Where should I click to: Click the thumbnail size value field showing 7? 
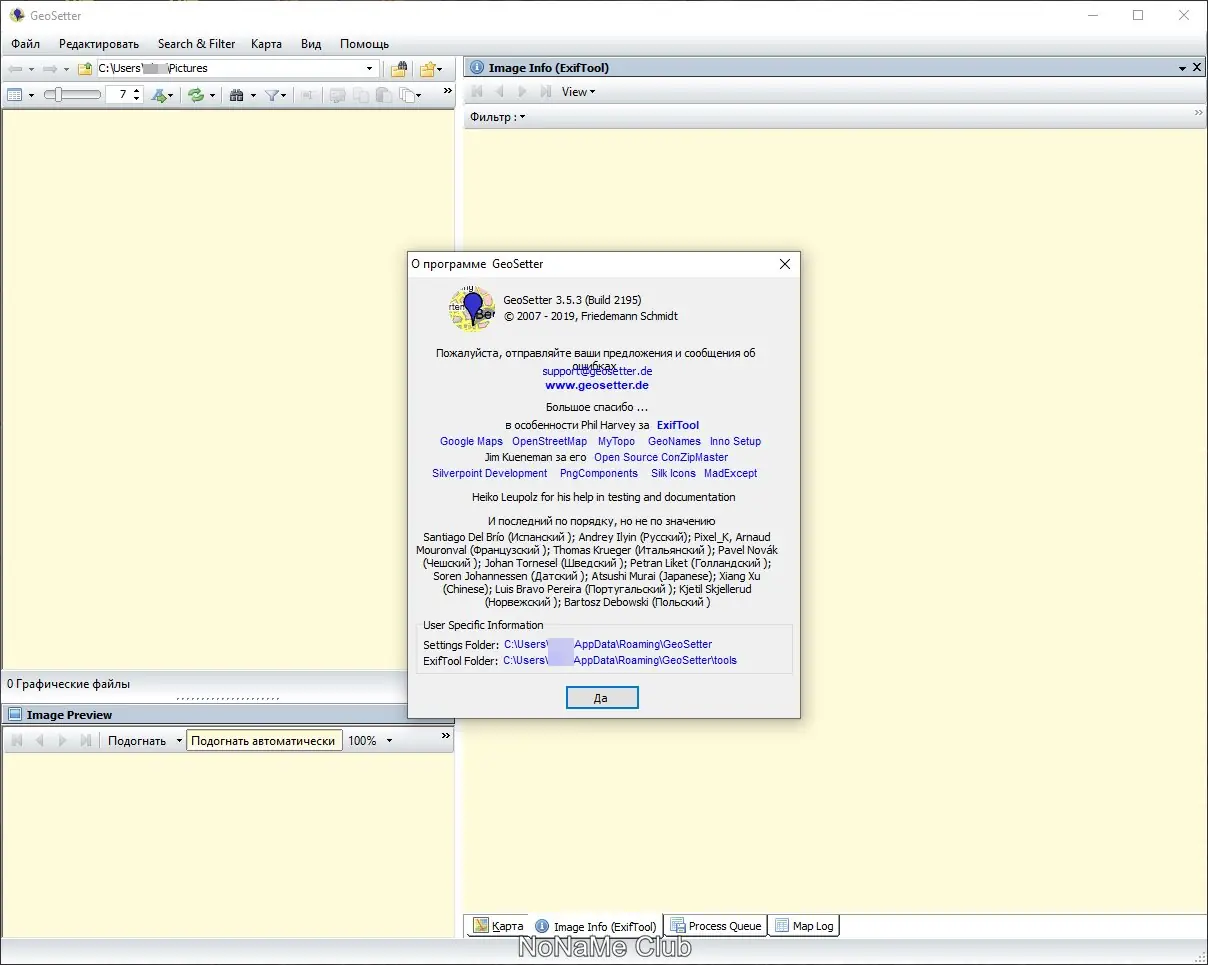tap(118, 95)
